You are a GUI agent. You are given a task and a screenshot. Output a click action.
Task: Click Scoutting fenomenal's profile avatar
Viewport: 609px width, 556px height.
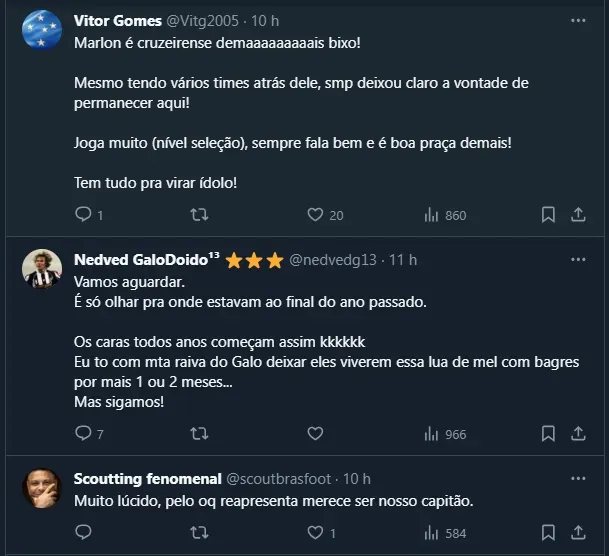pos(41,488)
